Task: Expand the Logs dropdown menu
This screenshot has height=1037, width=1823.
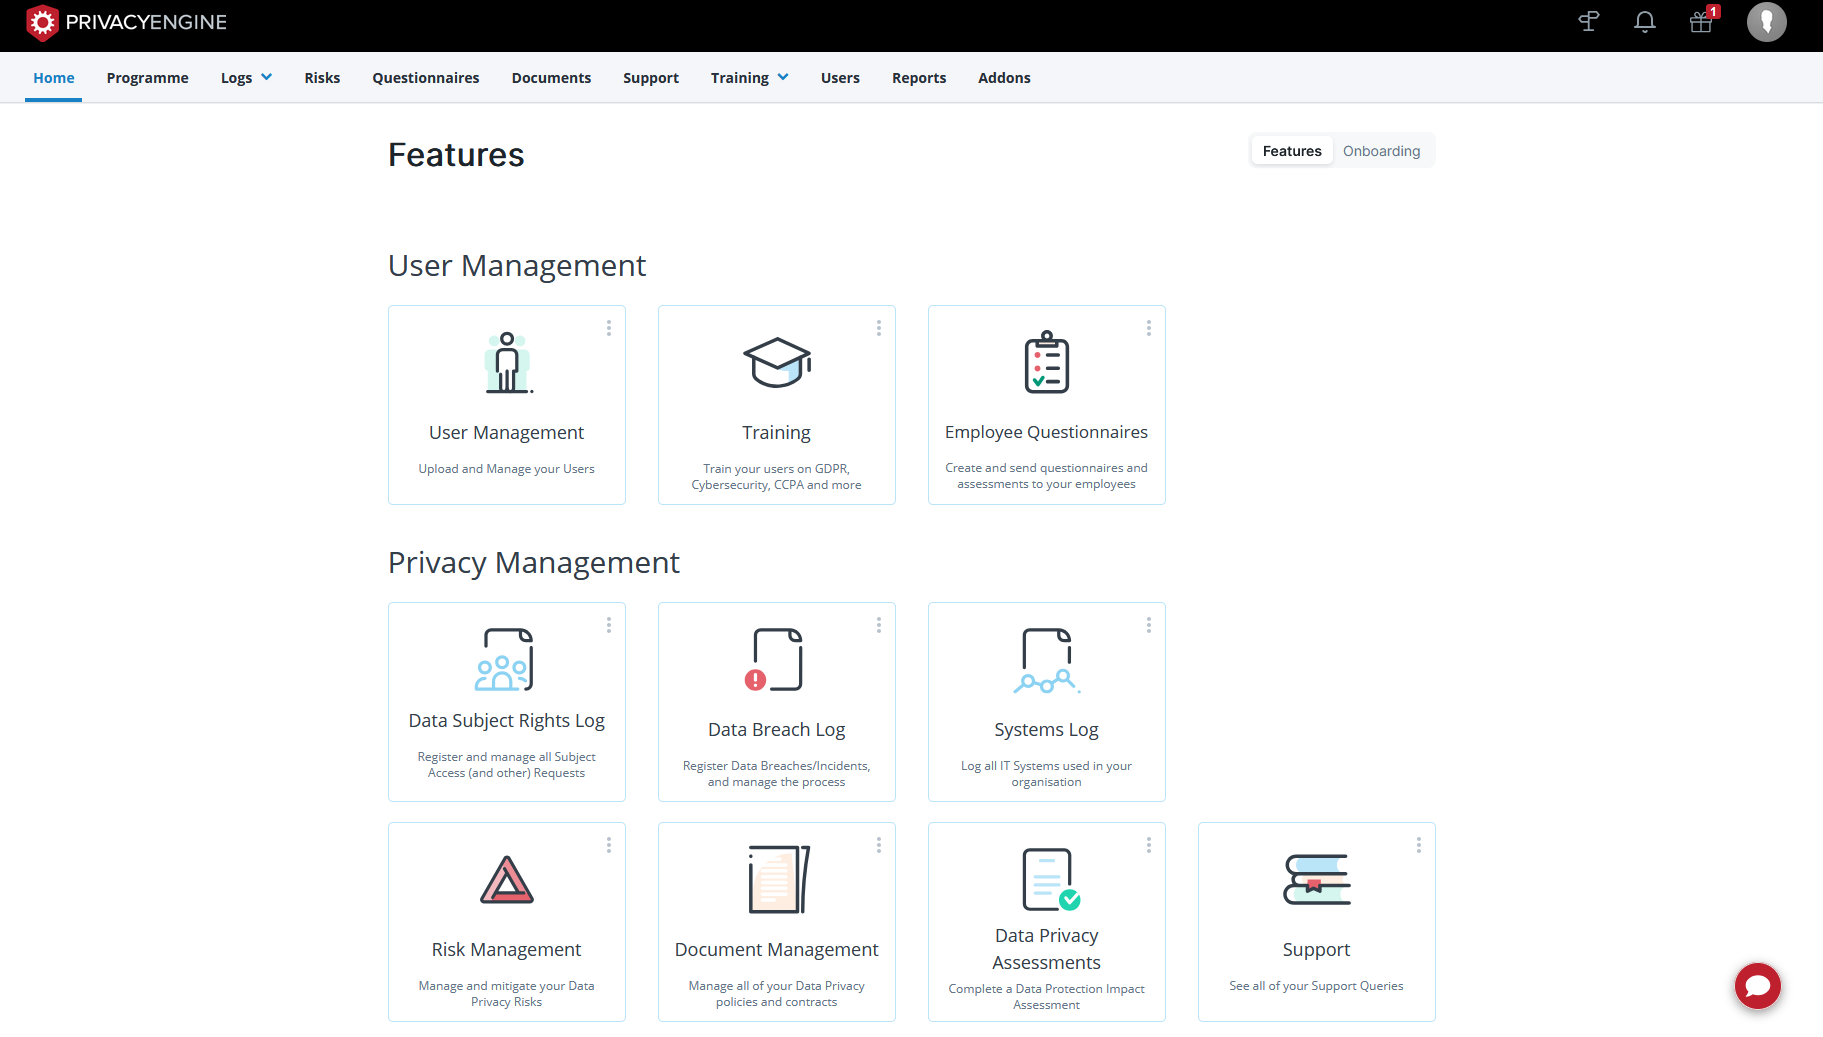Action: click(x=245, y=77)
